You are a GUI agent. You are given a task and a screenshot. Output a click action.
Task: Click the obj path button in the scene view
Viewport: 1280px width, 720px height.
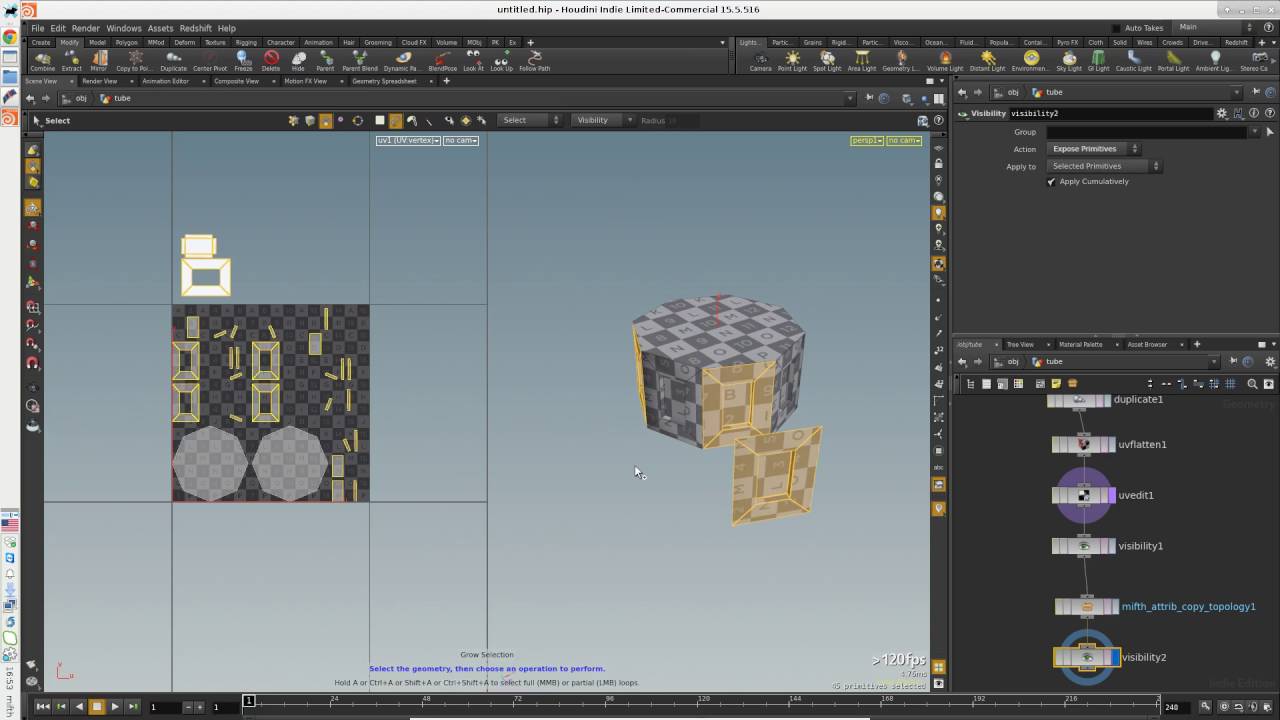[75, 98]
